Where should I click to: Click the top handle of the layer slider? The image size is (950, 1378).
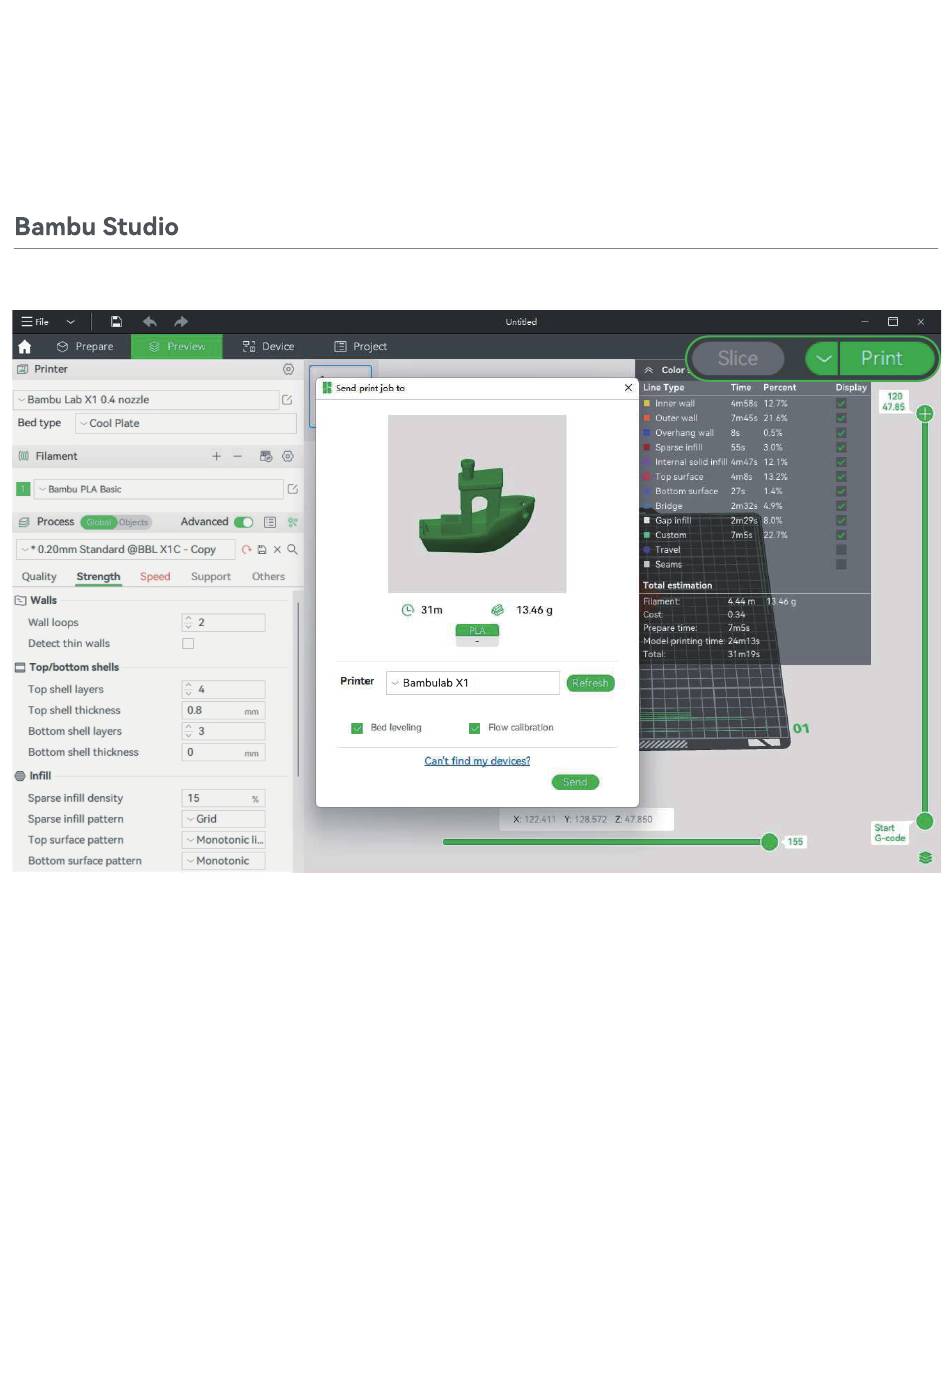(x=925, y=414)
